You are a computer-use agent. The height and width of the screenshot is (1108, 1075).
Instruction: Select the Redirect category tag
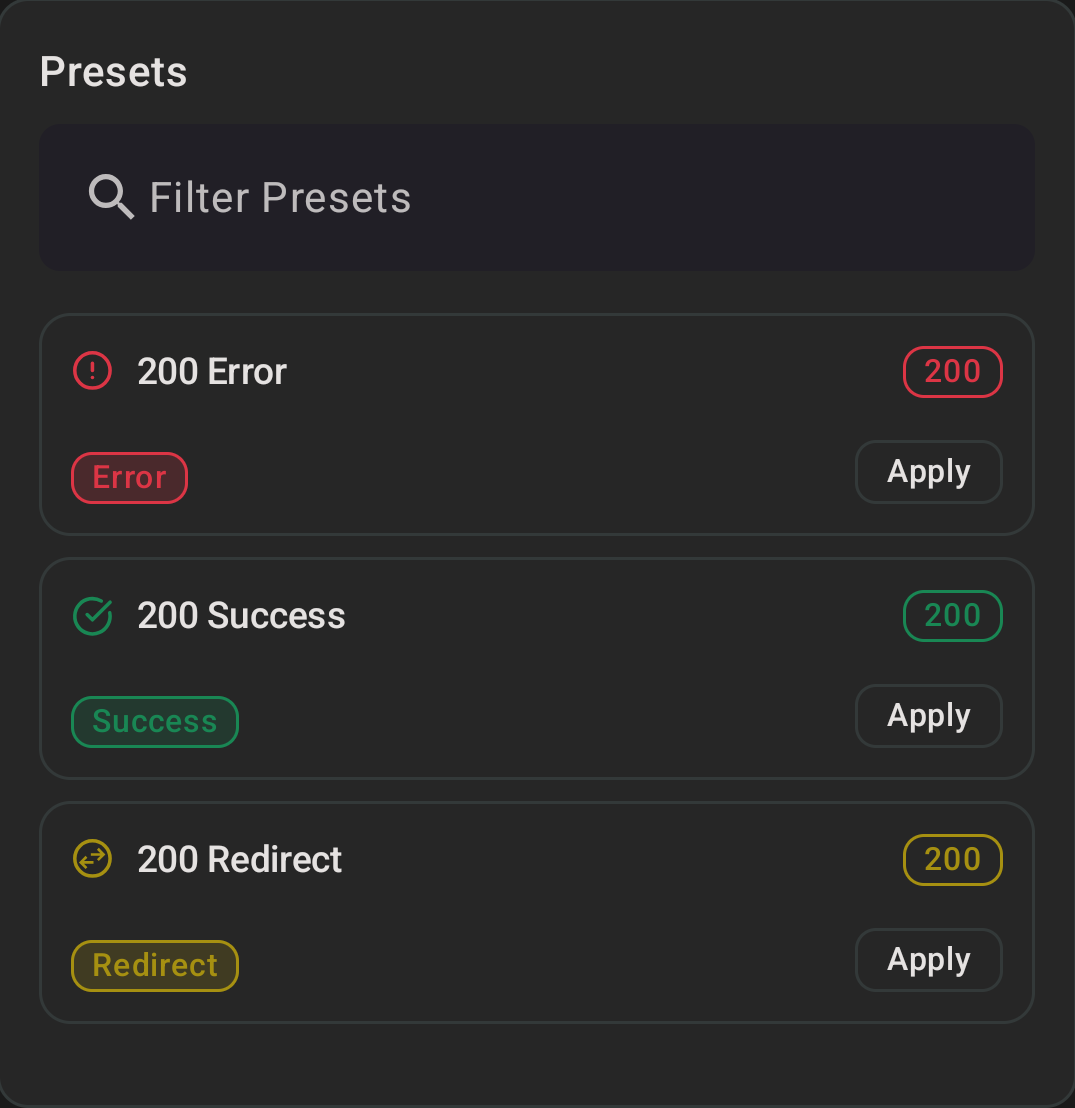(154, 965)
